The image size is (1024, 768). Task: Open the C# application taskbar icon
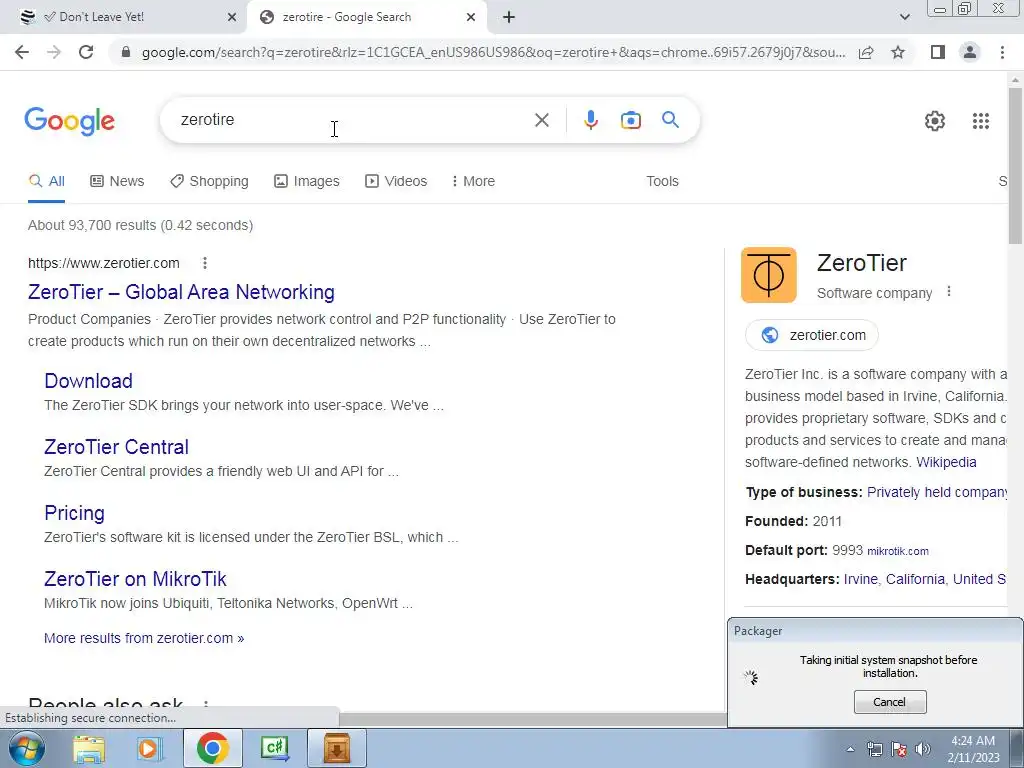(x=274, y=748)
